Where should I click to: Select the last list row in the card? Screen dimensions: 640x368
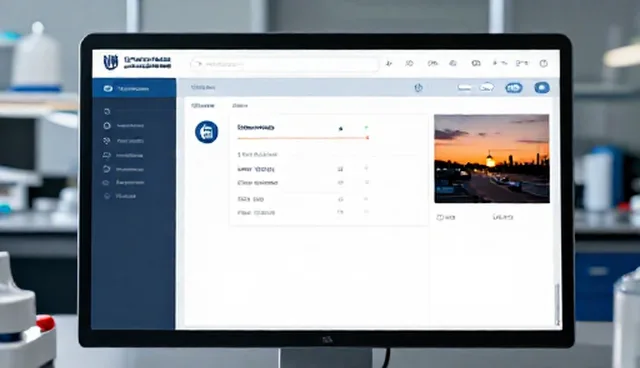click(303, 213)
